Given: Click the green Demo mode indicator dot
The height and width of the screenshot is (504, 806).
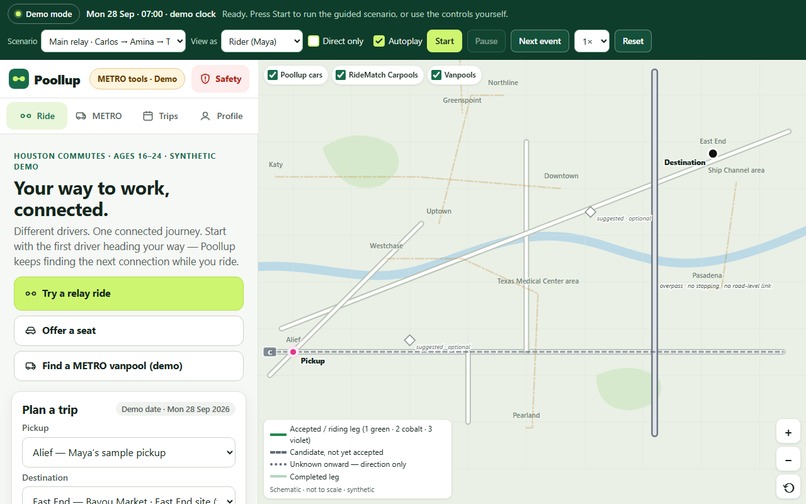Looking at the screenshot, I should 19,14.
